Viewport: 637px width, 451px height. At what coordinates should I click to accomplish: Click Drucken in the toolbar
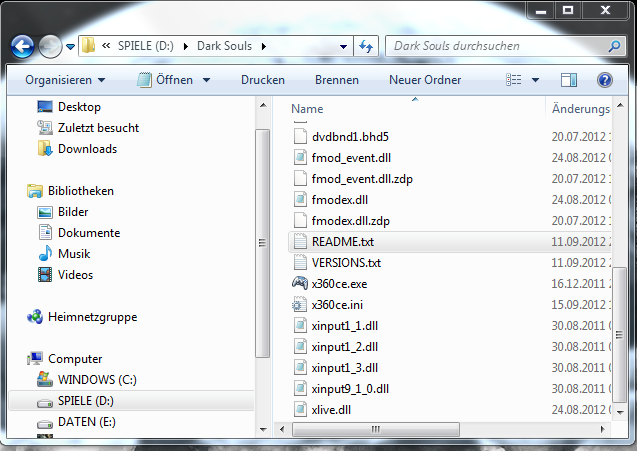pos(263,80)
